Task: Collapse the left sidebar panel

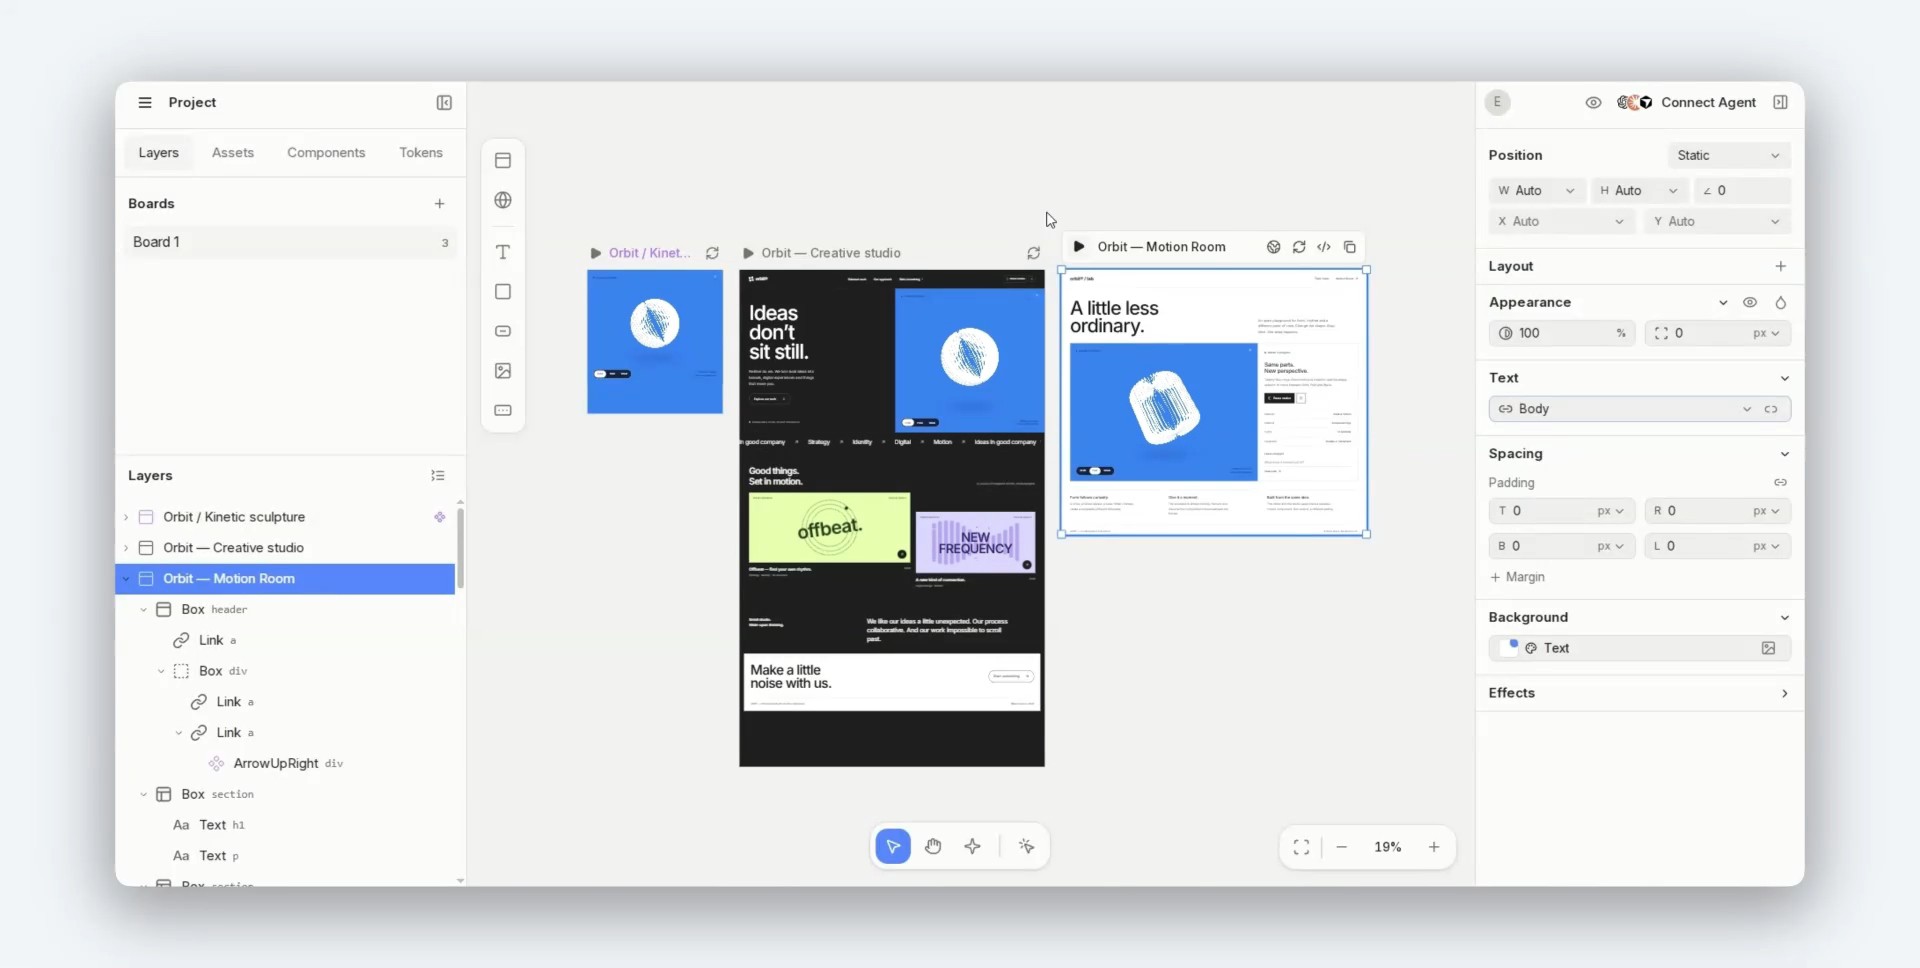Action: (x=444, y=103)
